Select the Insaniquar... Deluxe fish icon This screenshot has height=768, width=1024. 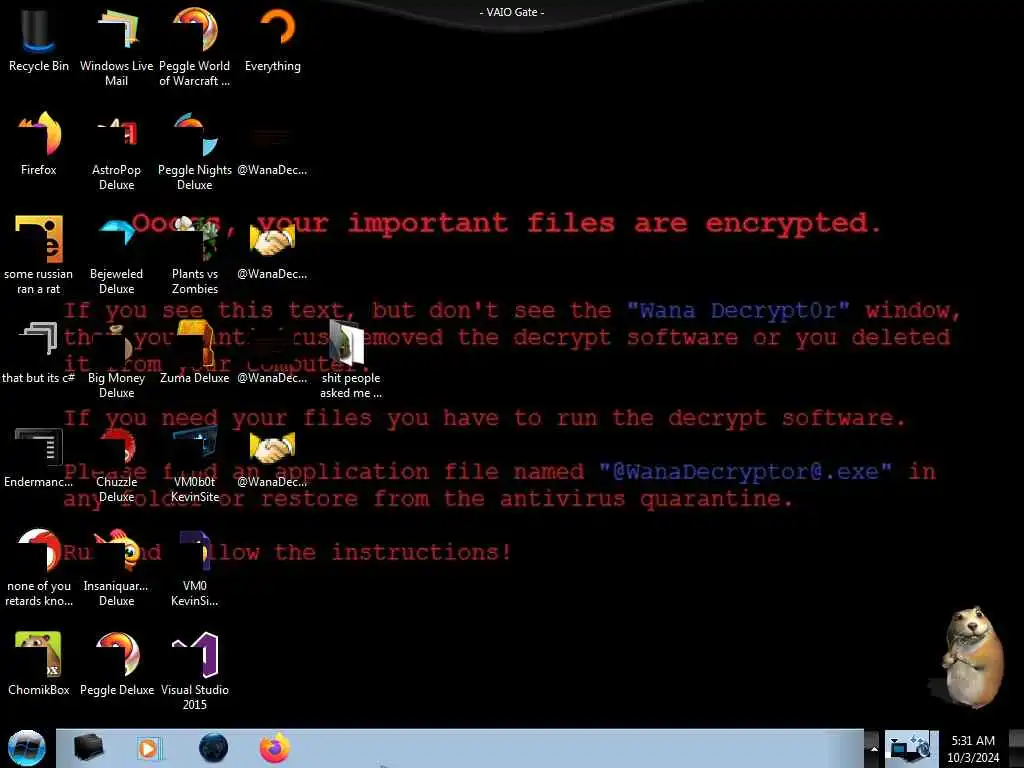pos(116,568)
